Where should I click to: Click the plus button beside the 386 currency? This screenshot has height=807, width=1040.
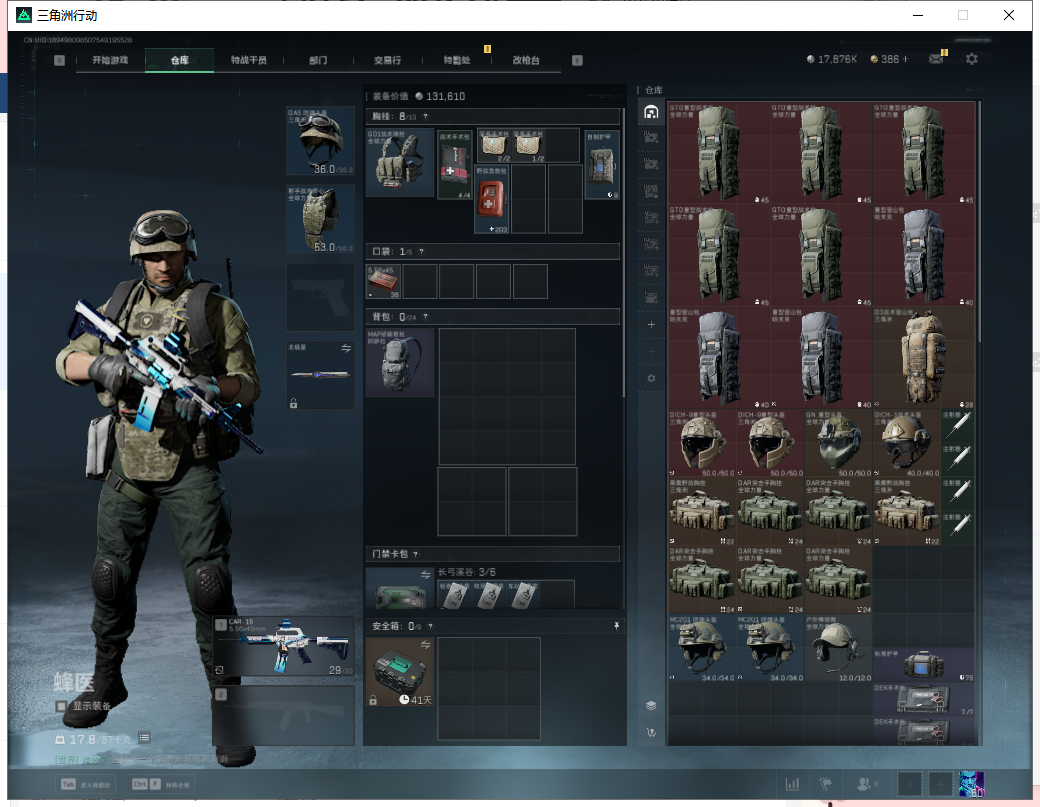pyautogui.click(x=905, y=59)
